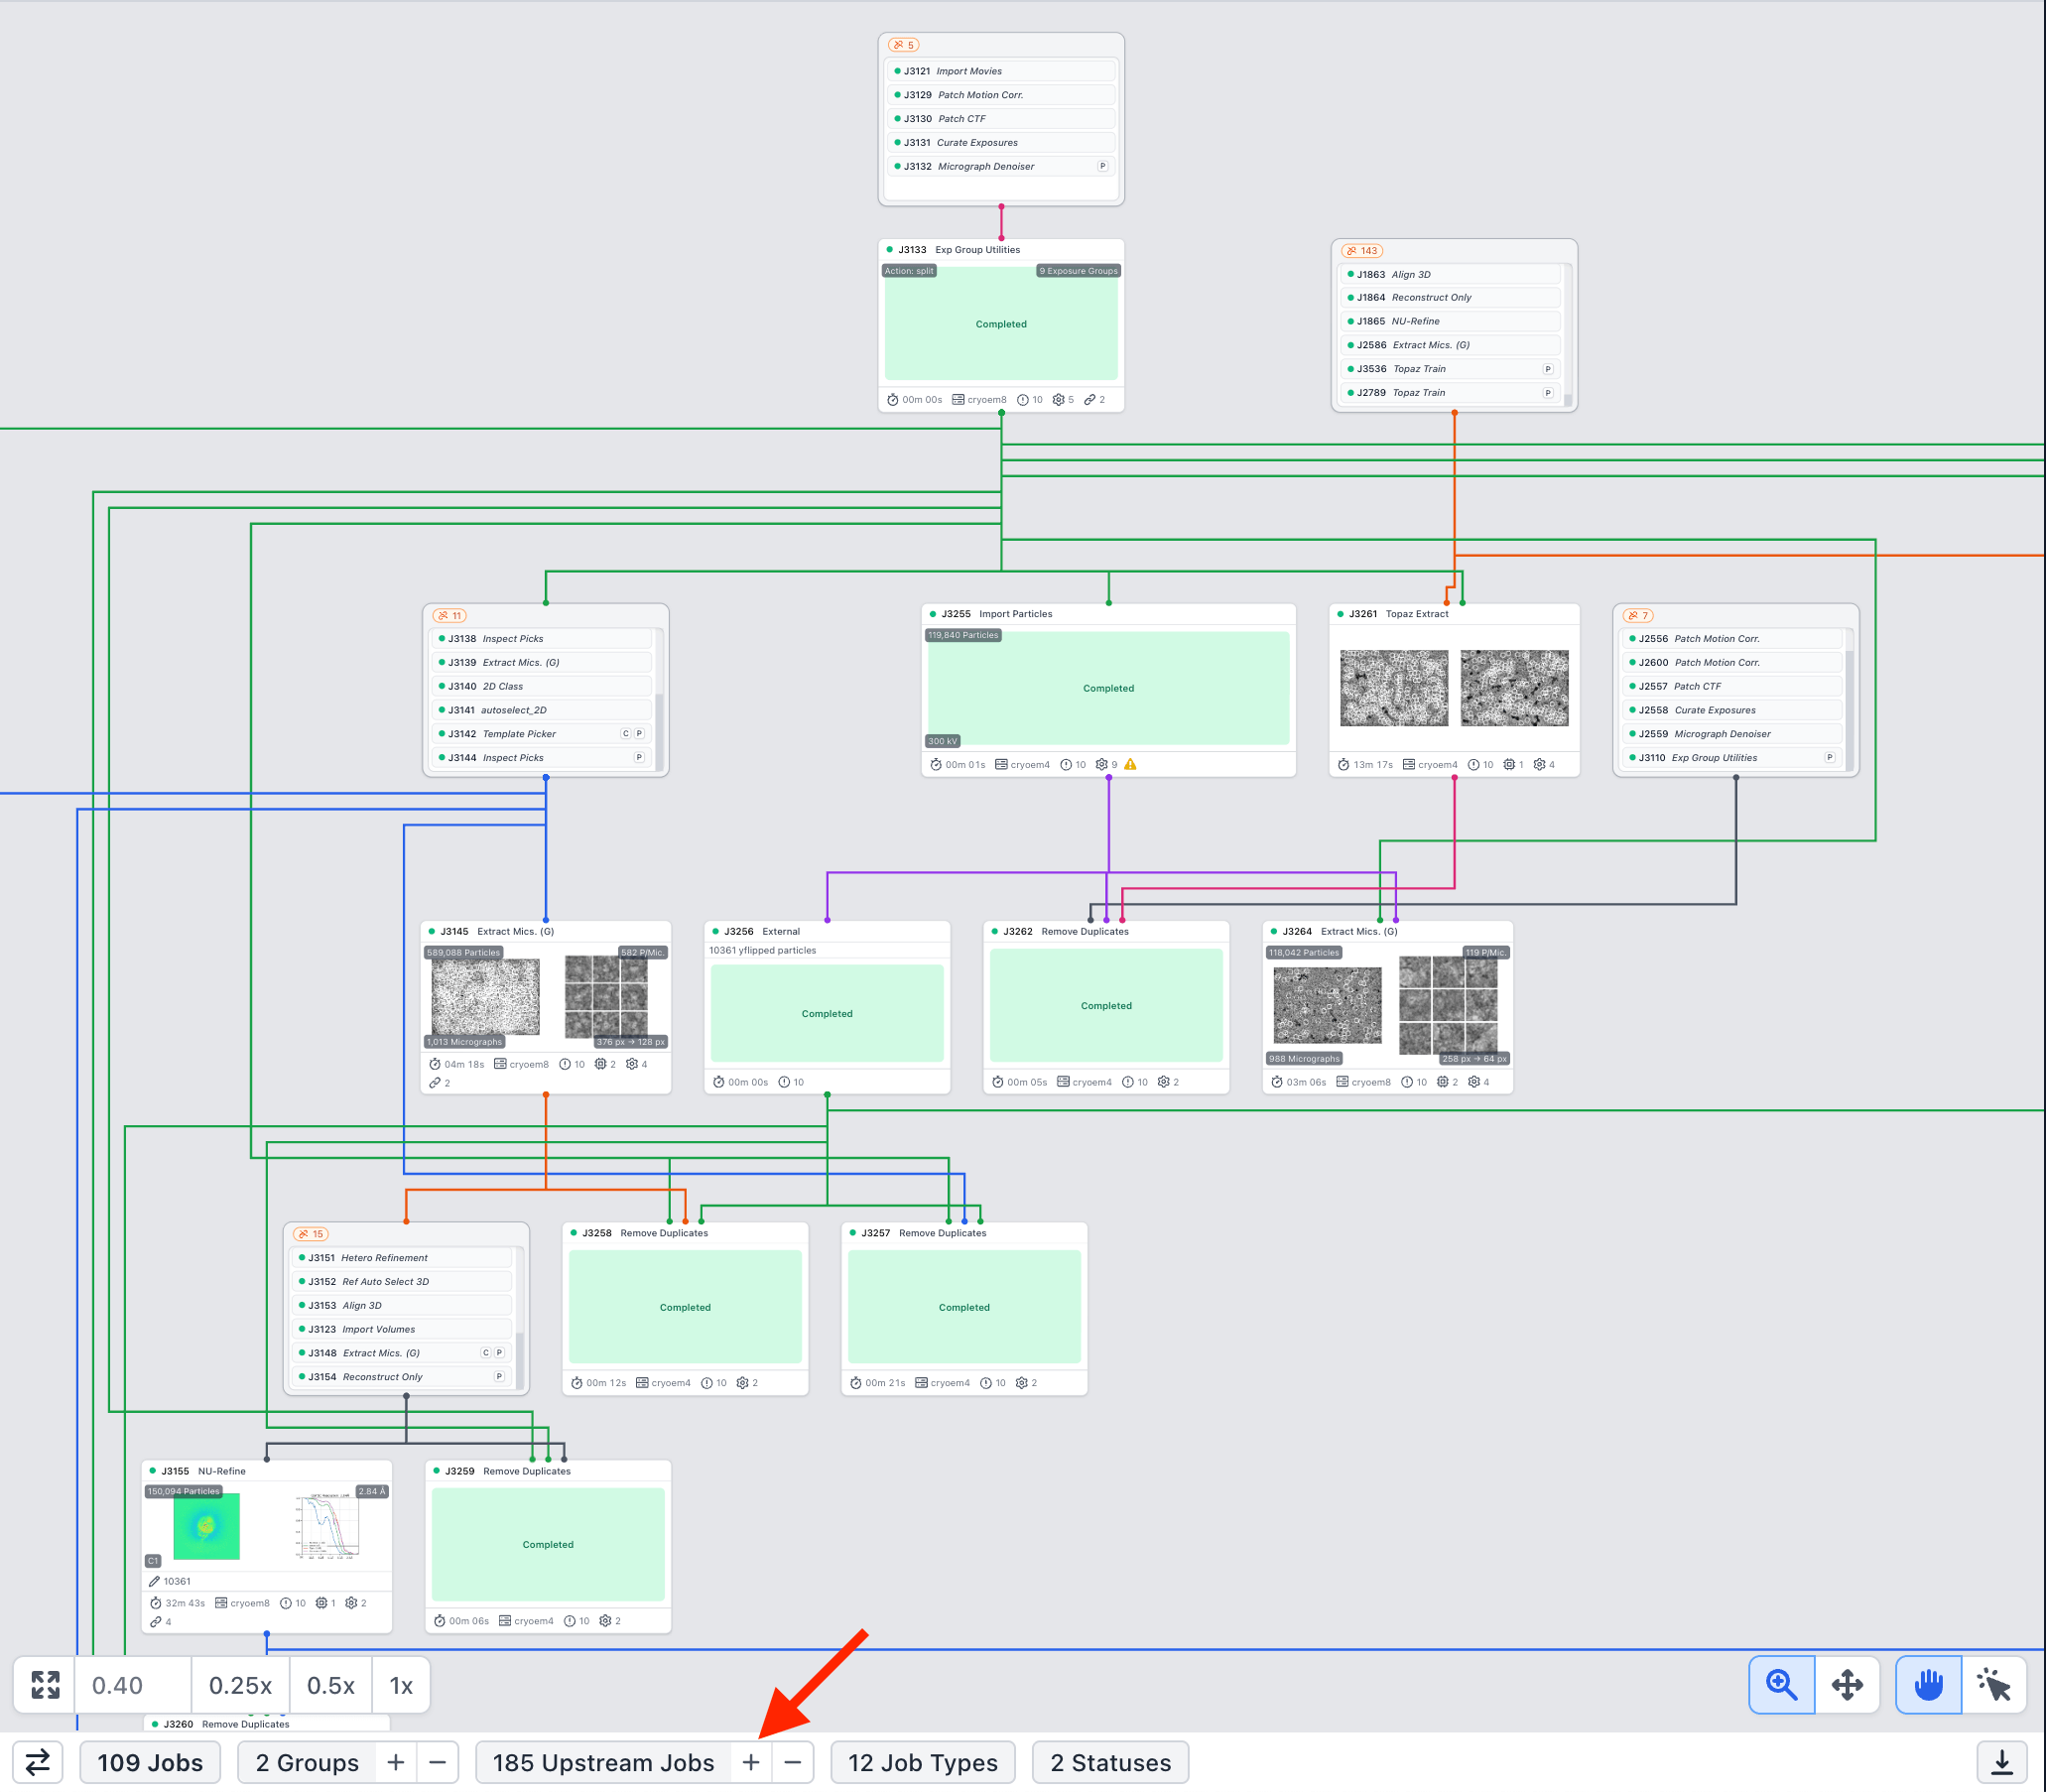Activate the click-select cursor tool

point(1994,1685)
